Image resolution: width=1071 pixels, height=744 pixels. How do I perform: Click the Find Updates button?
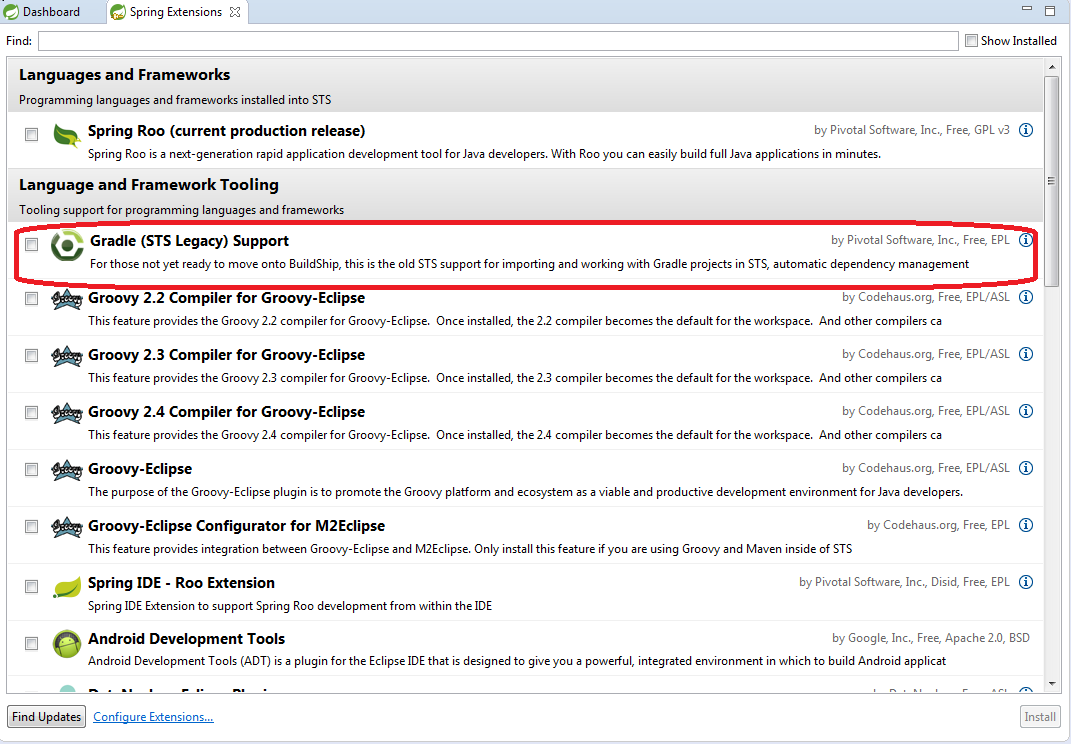click(x=46, y=717)
